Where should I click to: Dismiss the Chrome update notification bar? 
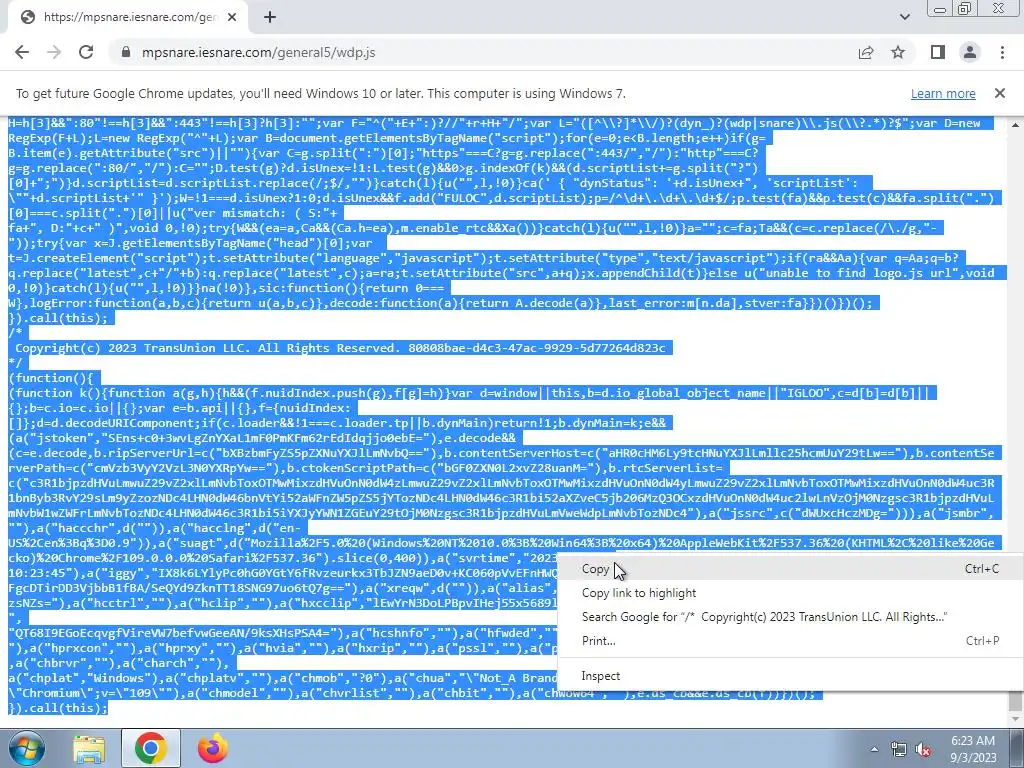tap(1000, 93)
